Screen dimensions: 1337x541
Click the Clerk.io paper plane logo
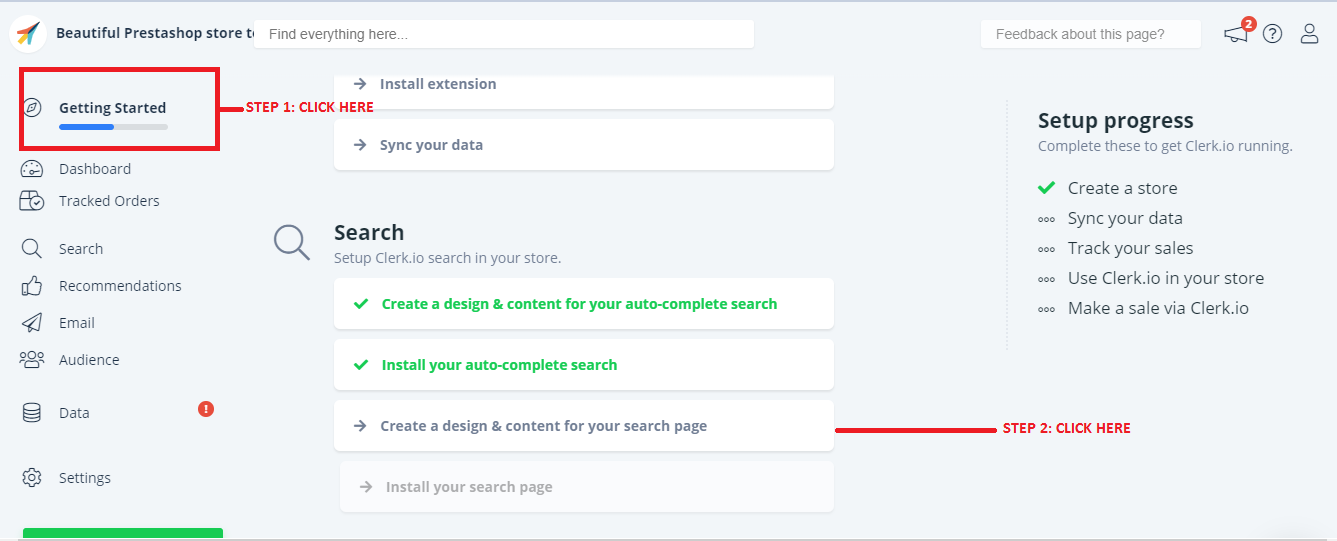[28, 34]
